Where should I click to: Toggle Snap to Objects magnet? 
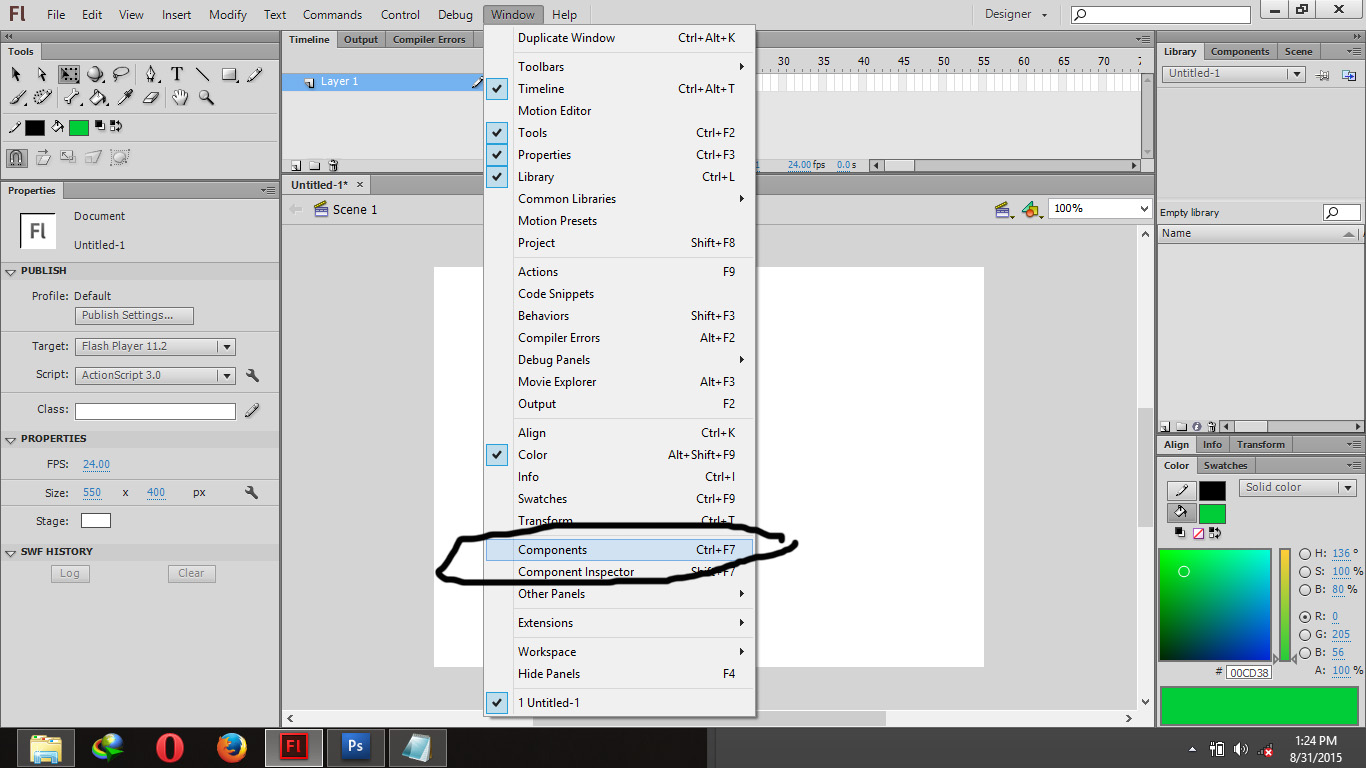[16, 157]
